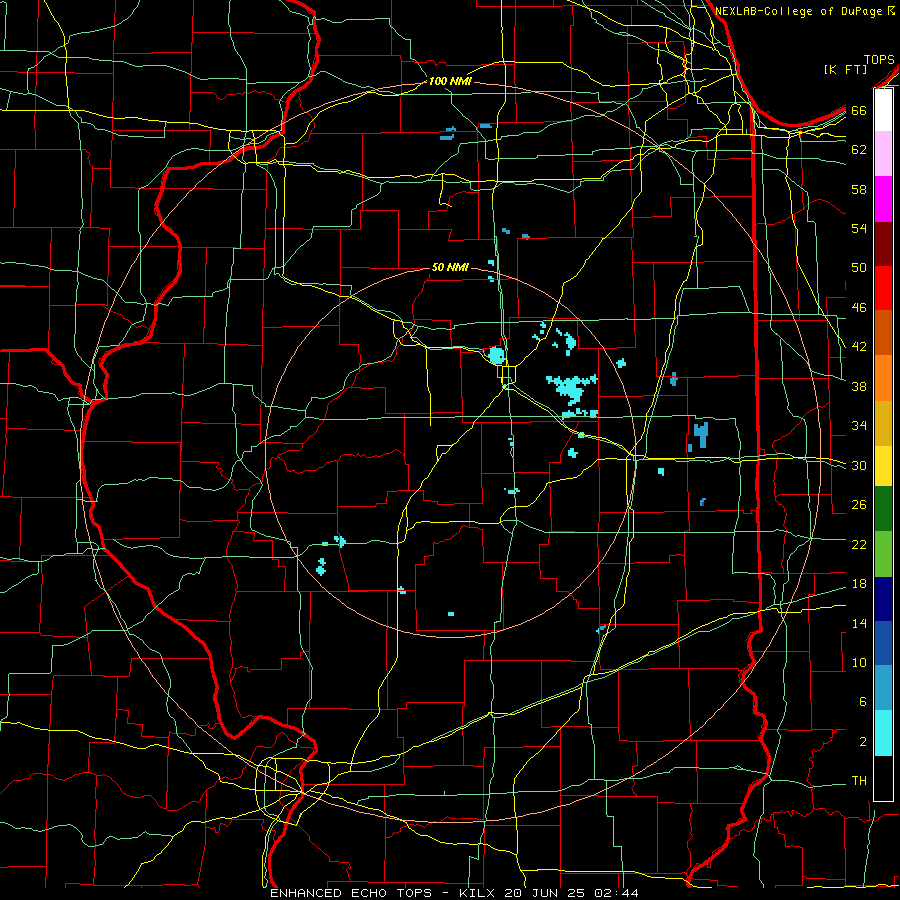Click legend value 22
Viewport: 900px width, 900px height.
859,545
